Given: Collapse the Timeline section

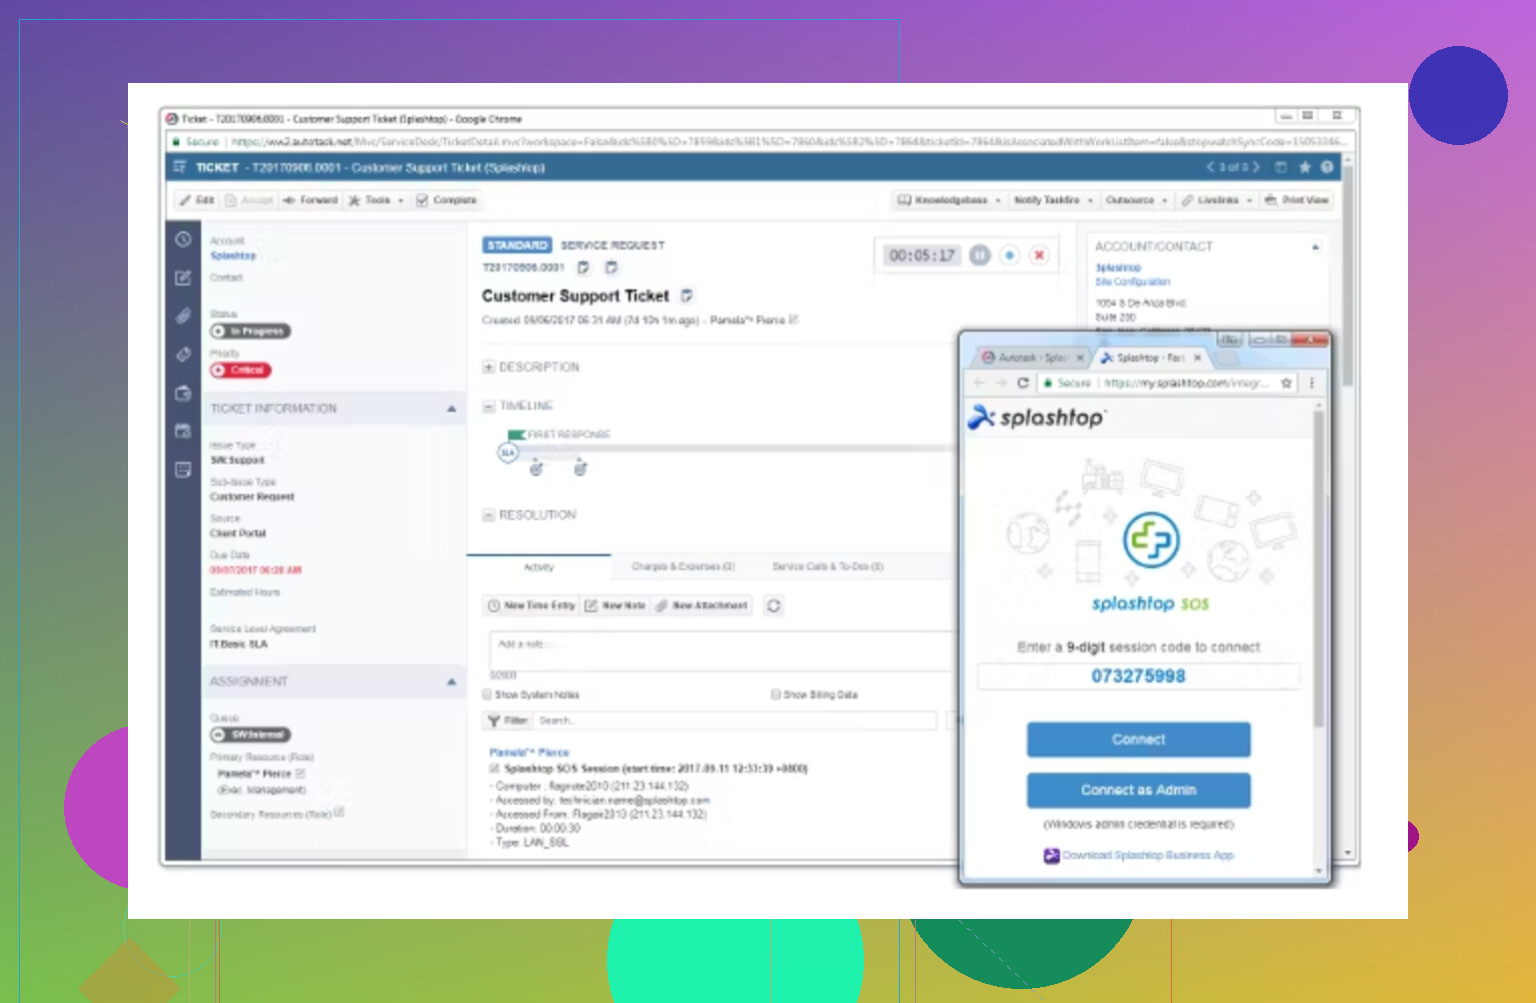Looking at the screenshot, I should [489, 406].
